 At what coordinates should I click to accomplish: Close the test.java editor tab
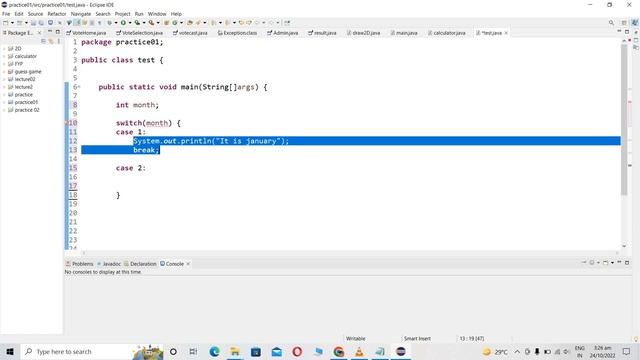[506, 33]
